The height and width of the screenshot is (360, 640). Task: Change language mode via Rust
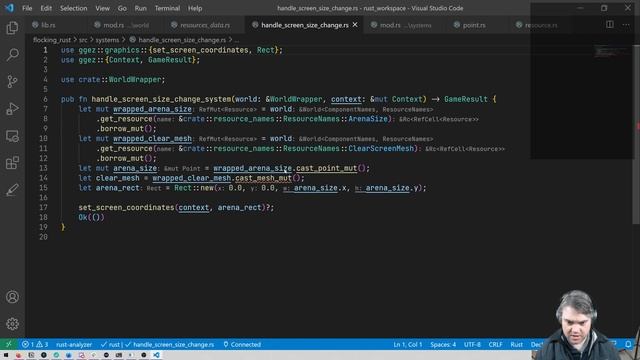coord(516,344)
